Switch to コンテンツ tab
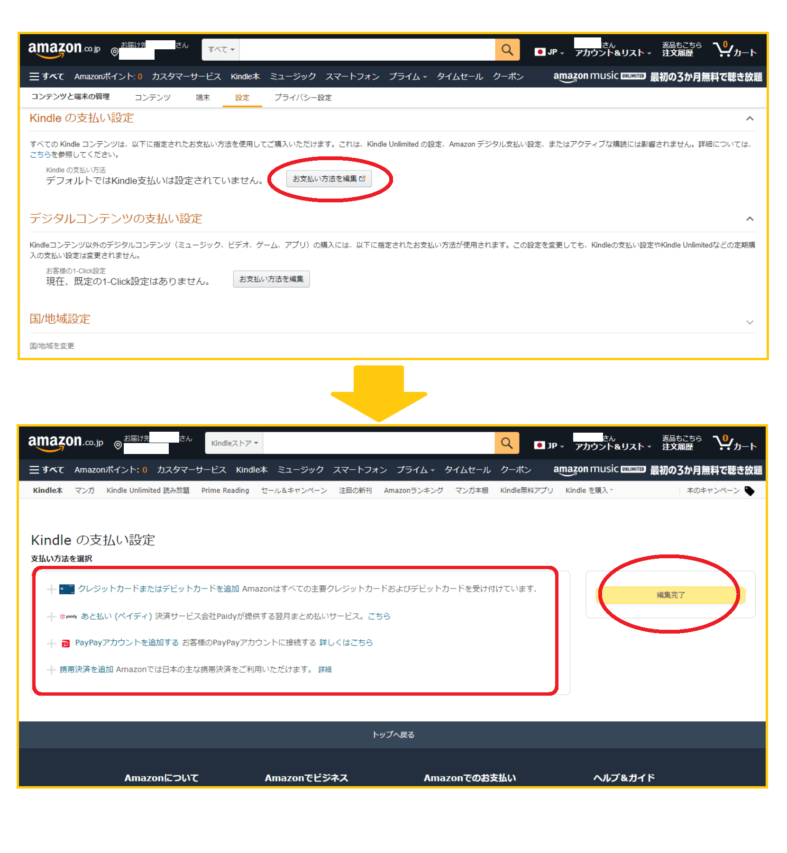The width and height of the screenshot is (787, 853). point(152,98)
